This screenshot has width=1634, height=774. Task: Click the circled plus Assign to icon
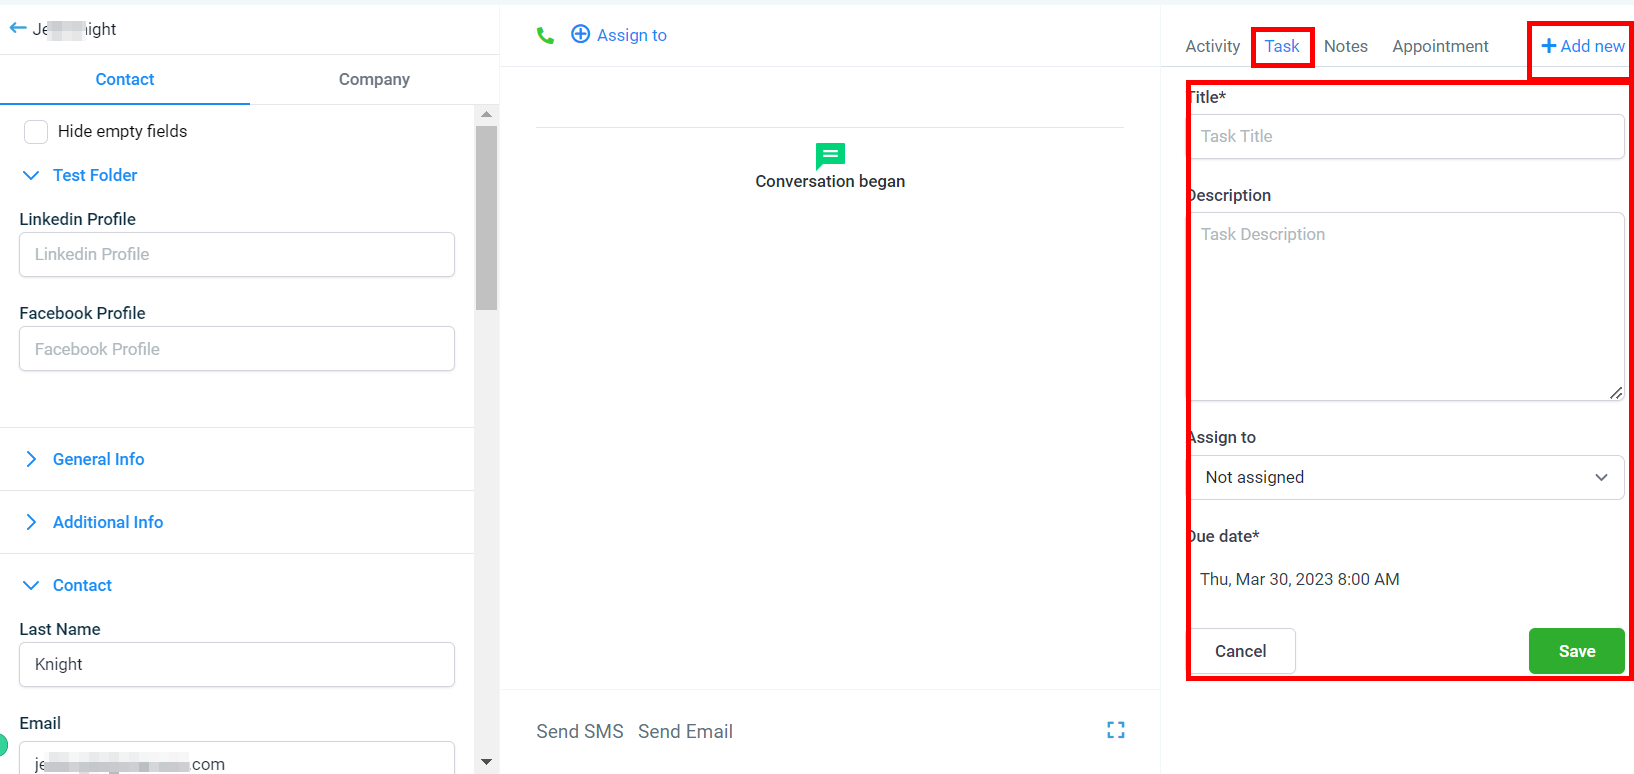580,35
